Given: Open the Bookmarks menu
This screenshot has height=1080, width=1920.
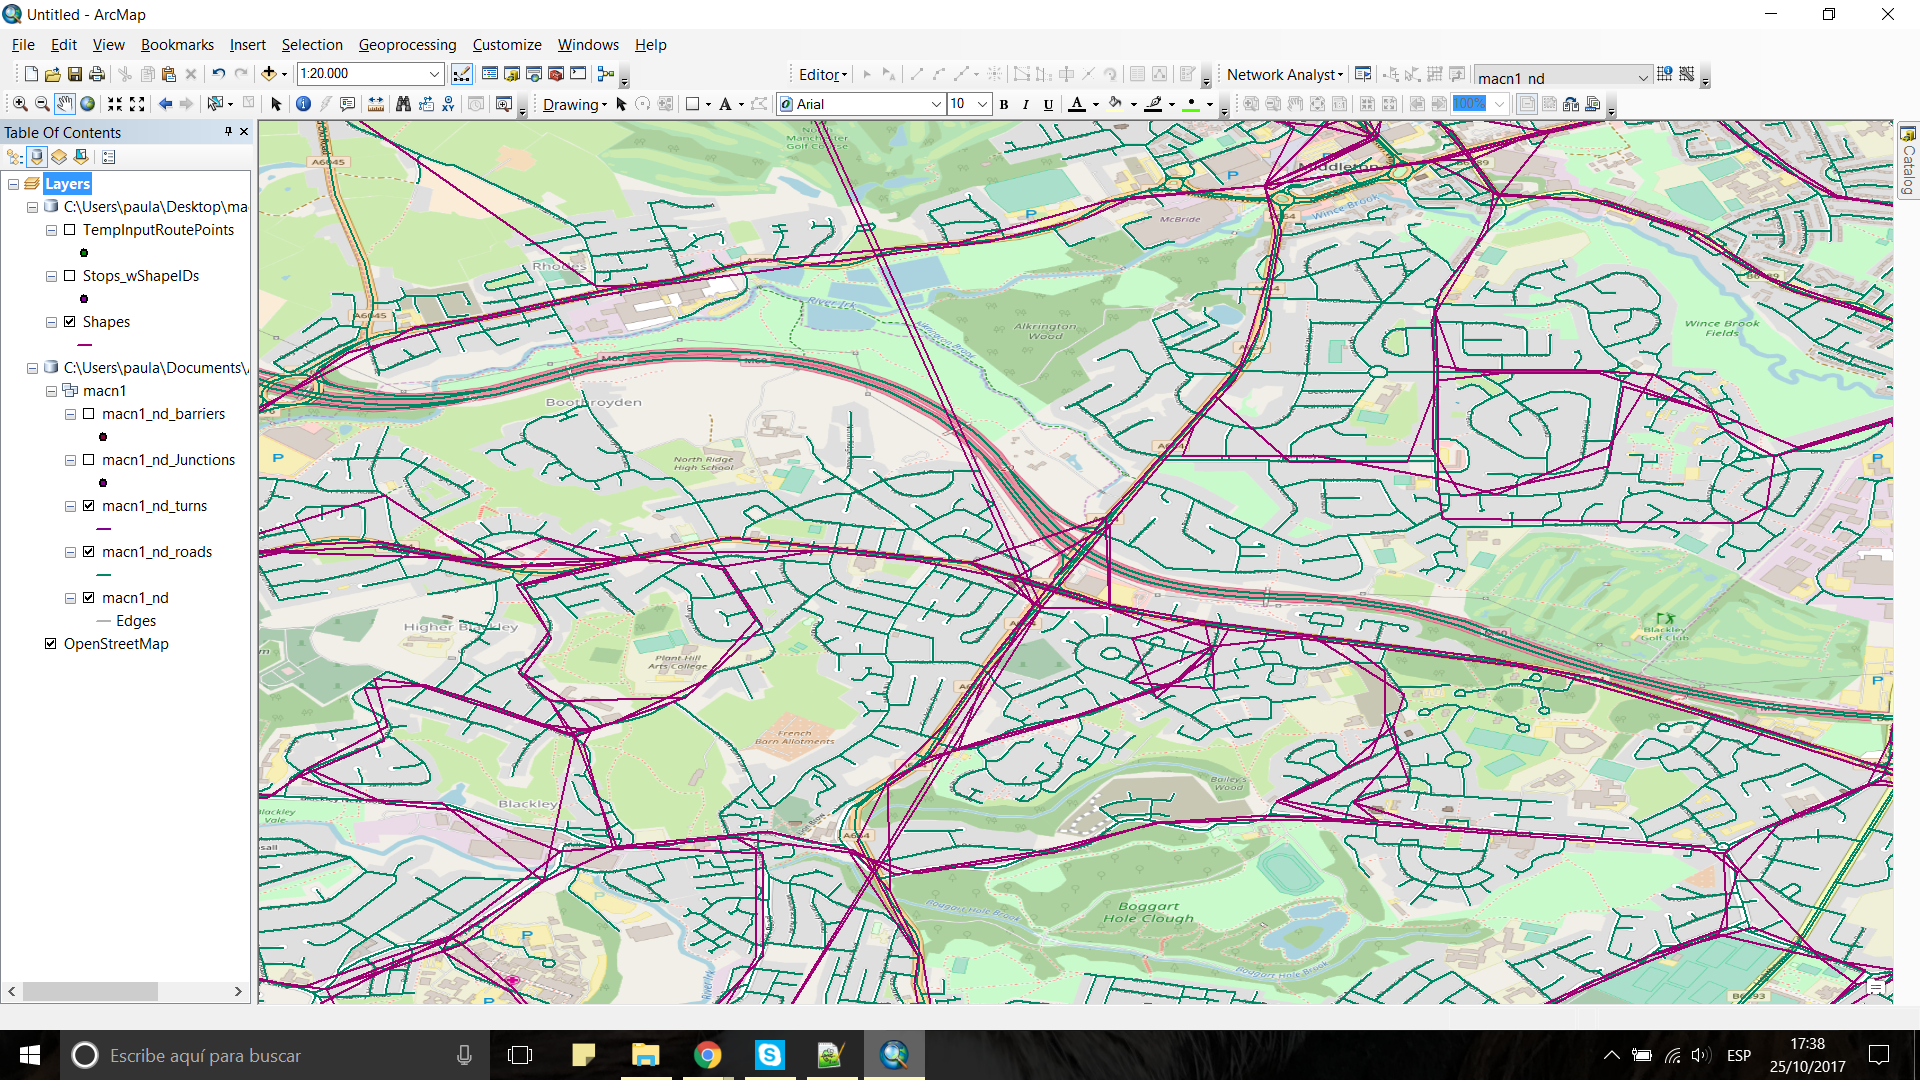Looking at the screenshot, I should [177, 45].
